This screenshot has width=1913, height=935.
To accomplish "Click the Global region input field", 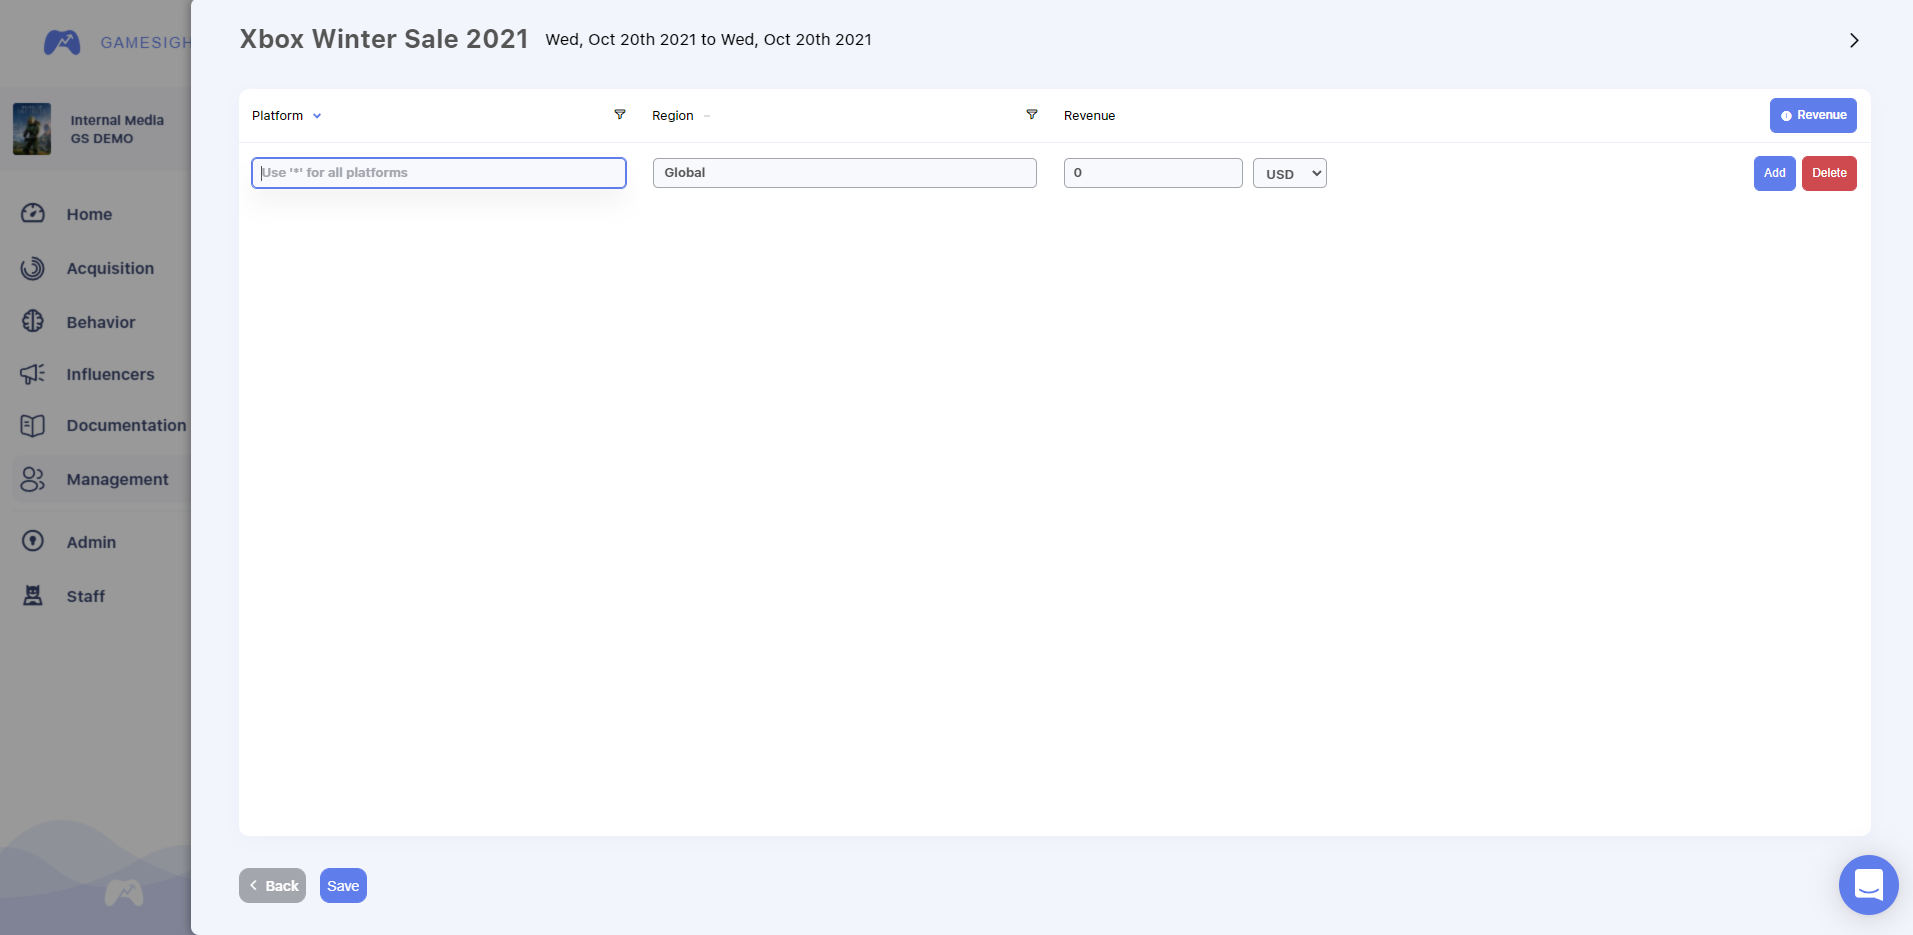I will coord(845,173).
